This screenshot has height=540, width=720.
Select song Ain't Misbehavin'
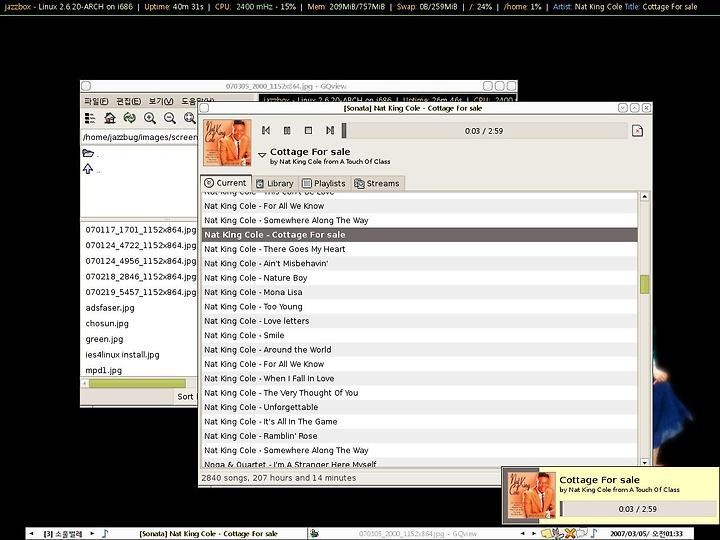coord(419,264)
